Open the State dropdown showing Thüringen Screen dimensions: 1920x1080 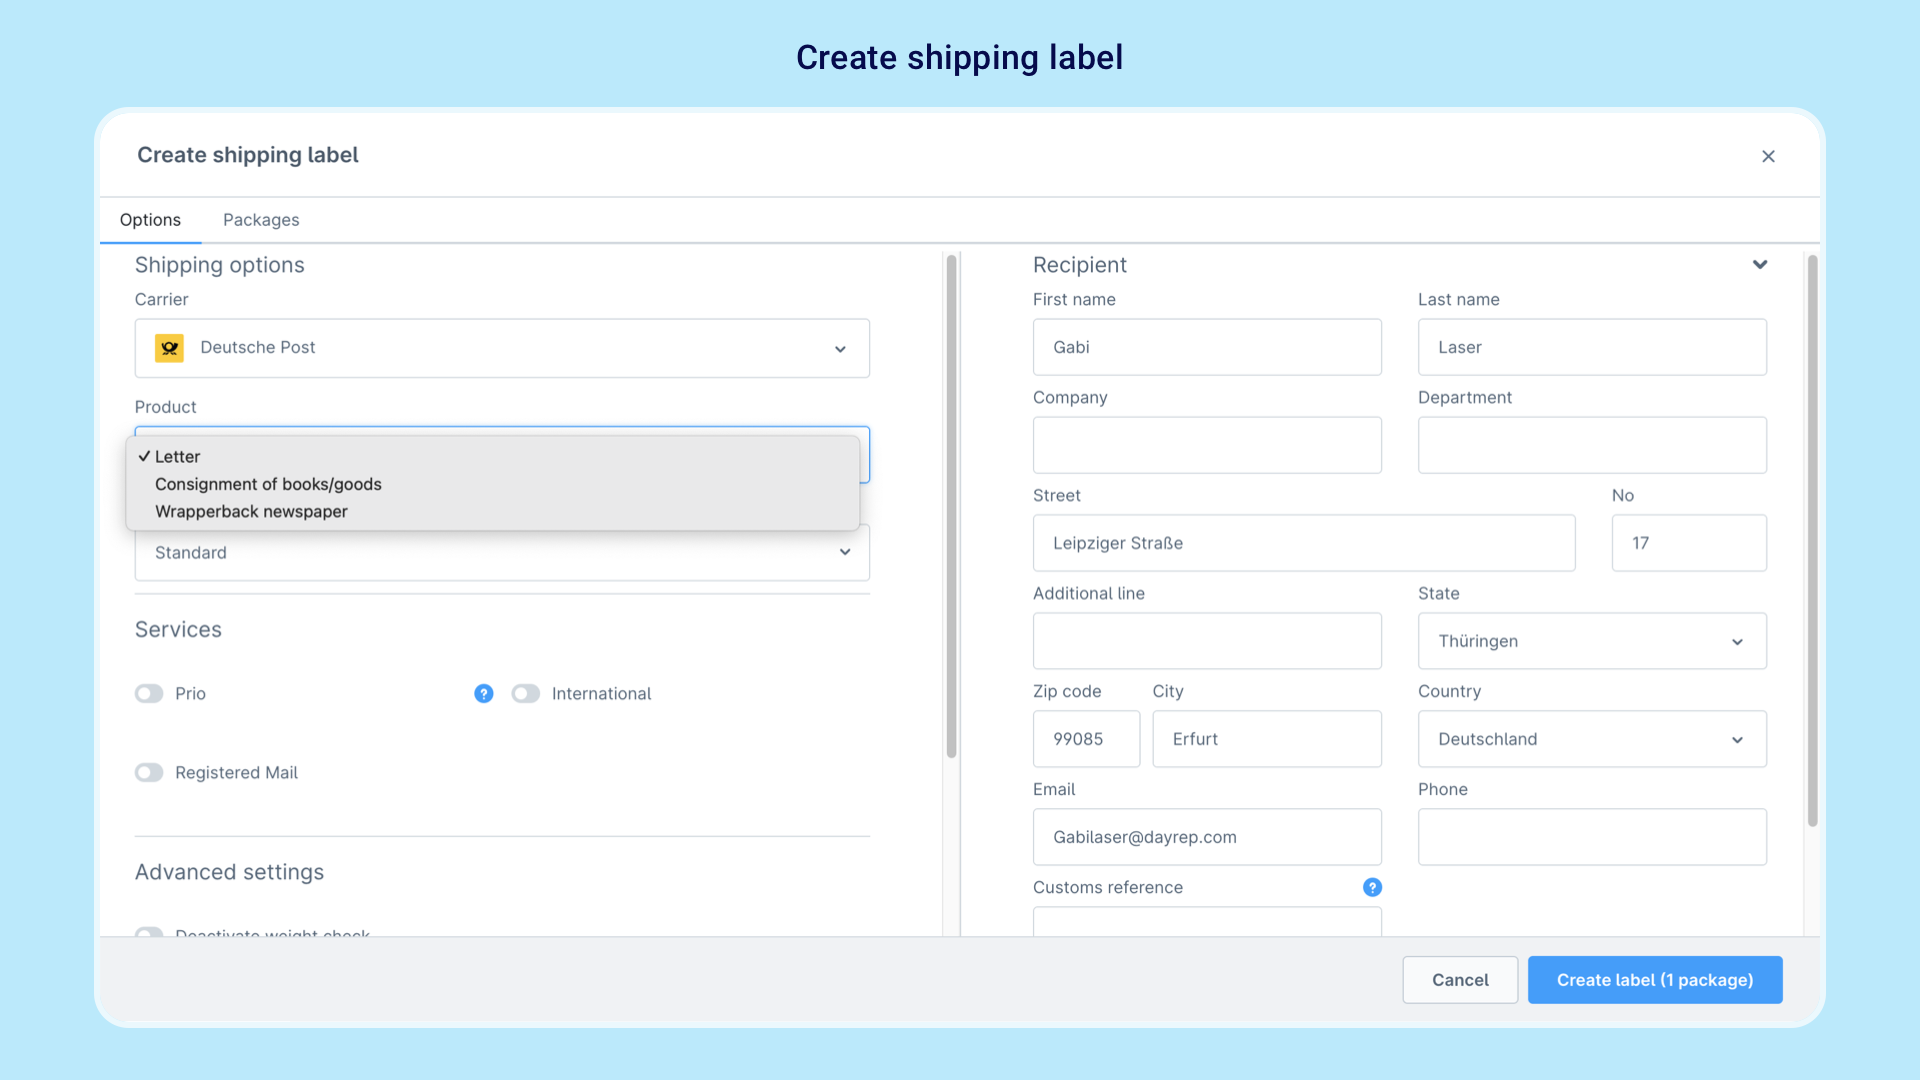(1592, 641)
